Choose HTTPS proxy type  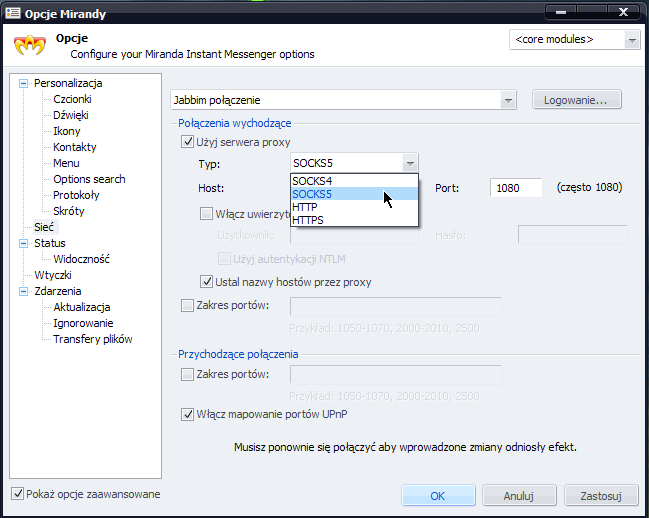coord(354,220)
